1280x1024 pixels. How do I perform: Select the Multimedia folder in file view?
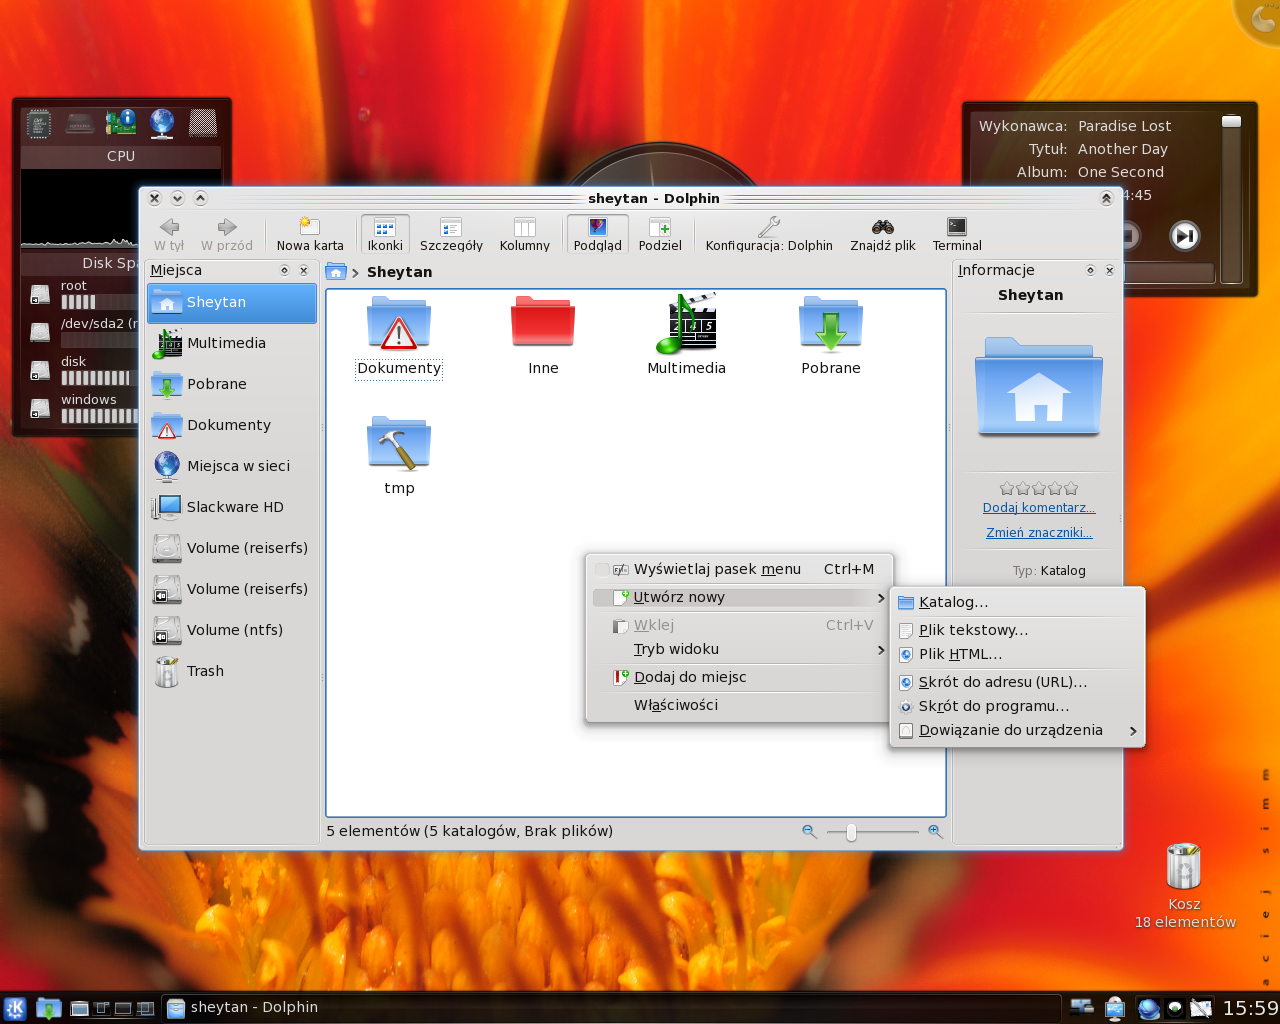pyautogui.click(x=687, y=337)
